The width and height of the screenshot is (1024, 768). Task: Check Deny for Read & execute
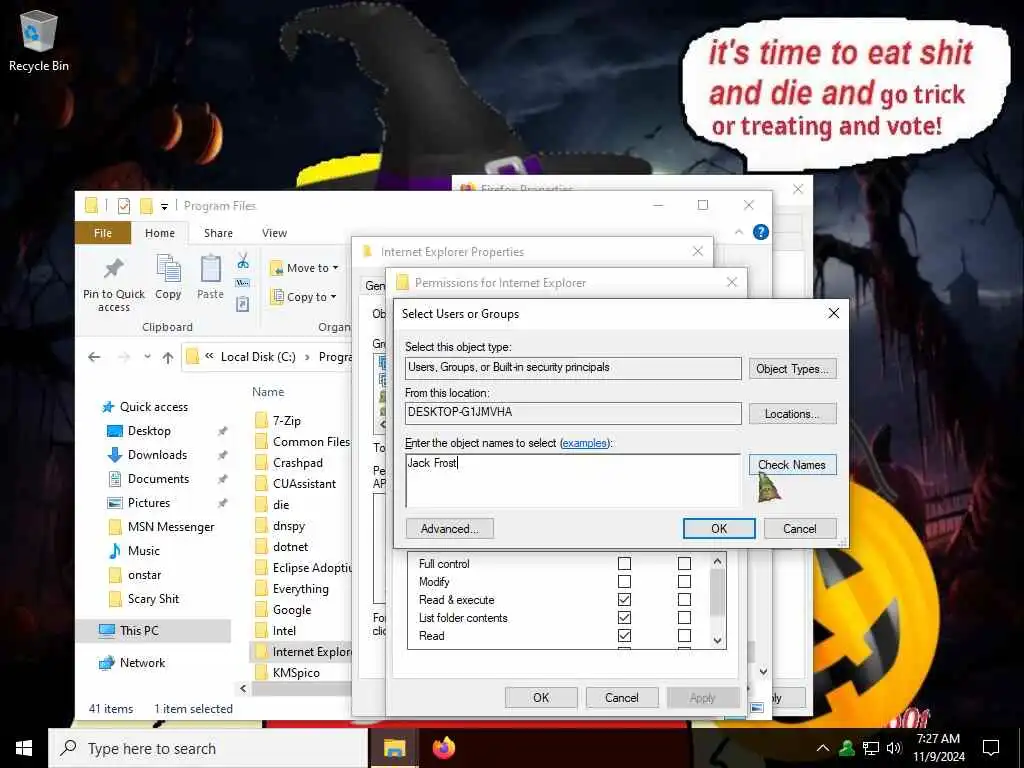pos(684,600)
